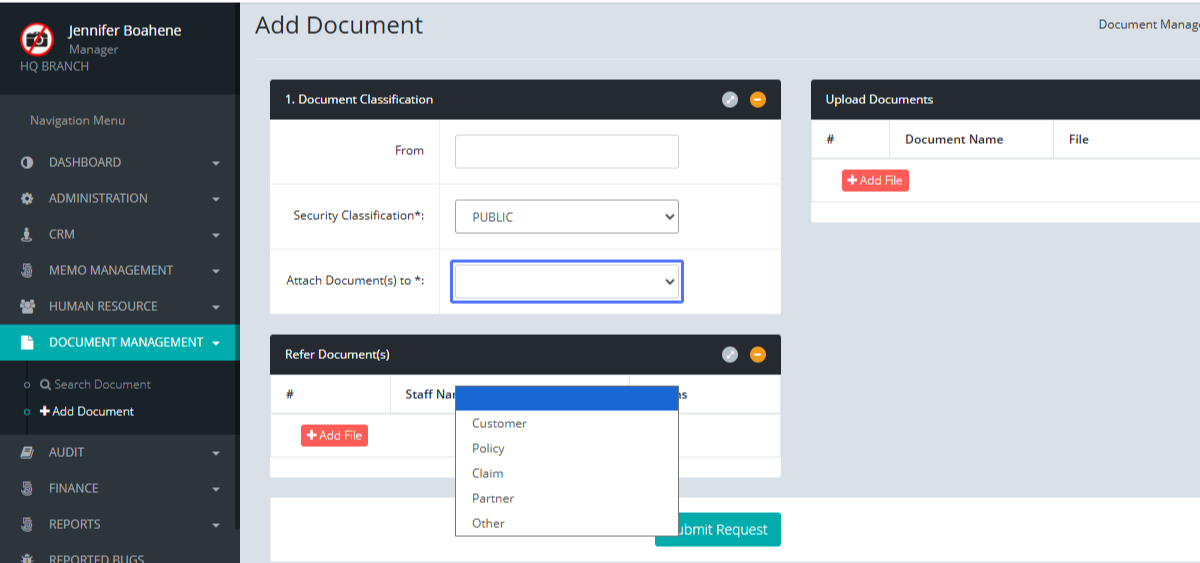Screen dimensions: 1200x563
Task: Select Customer from the dropdown list
Action: click(499, 423)
